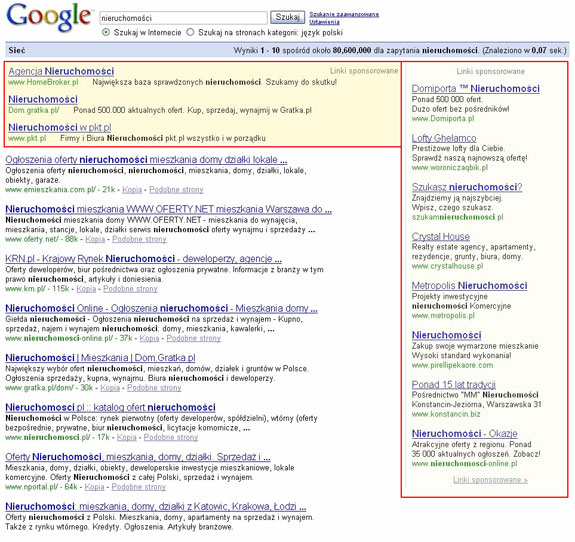
Task: Open Podobne strony for emieszkania.com.pl result
Action: coord(176,190)
